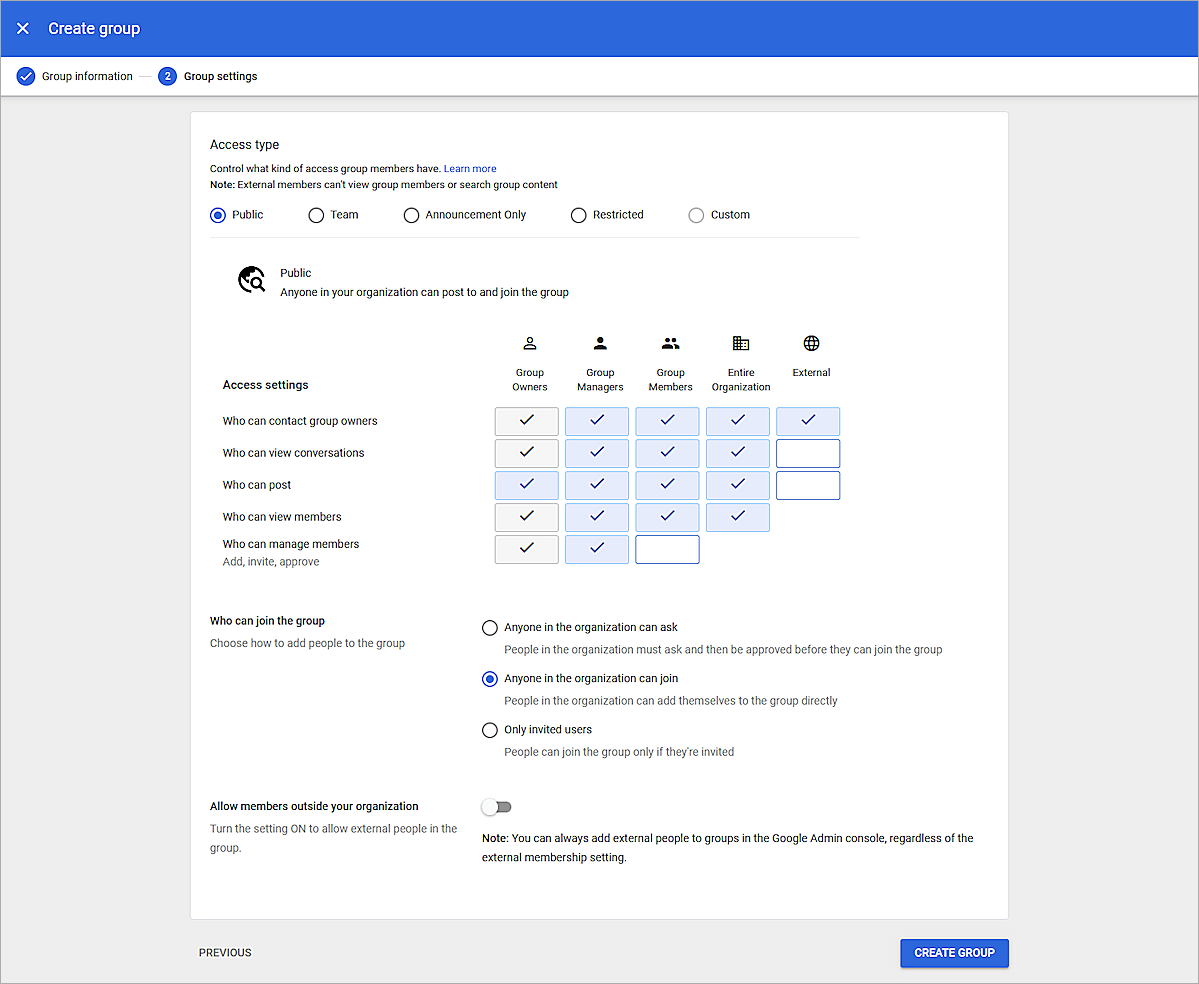Click the CREATE GROUP button
The image size is (1199, 984).
(953, 953)
